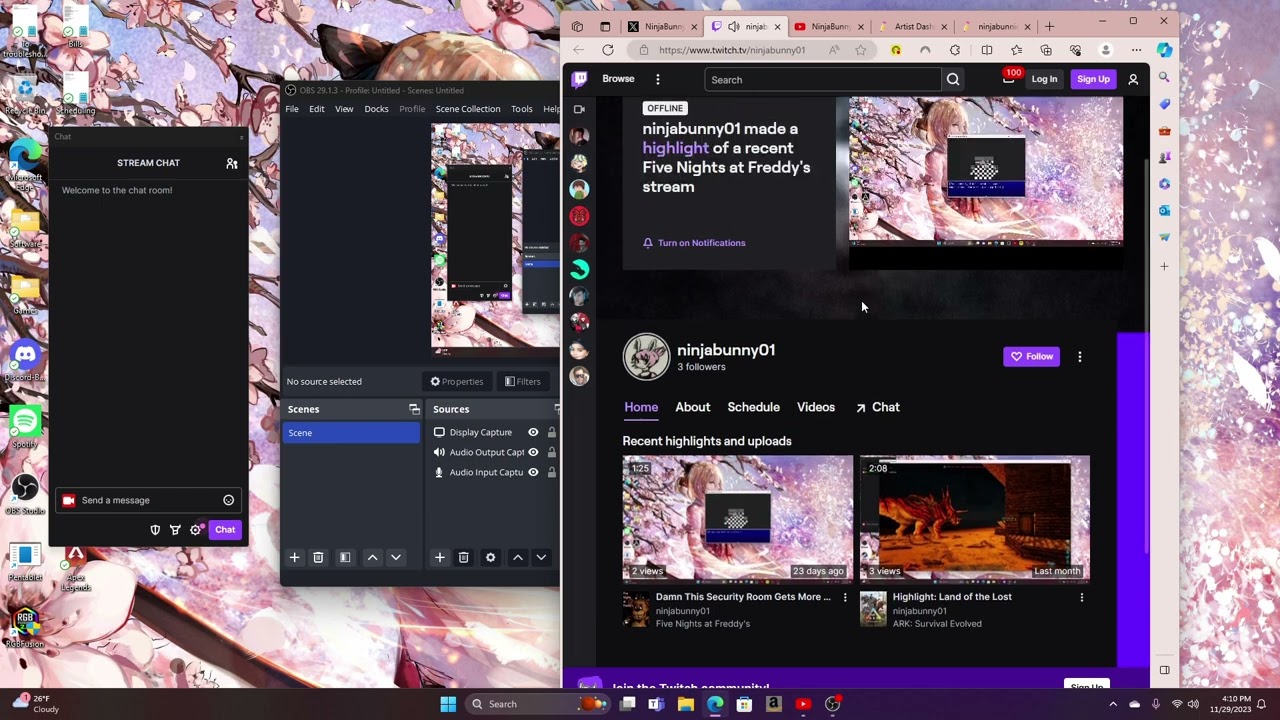The image size is (1280, 720).
Task: Open Edge Copilot sidebar icon
Action: coord(1164,50)
